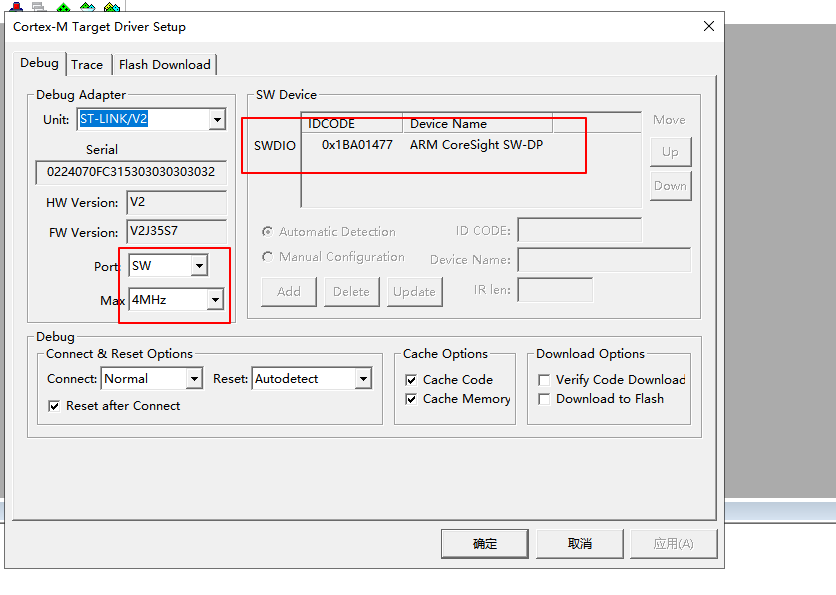
Task: Click the Serial number field
Action: point(131,172)
